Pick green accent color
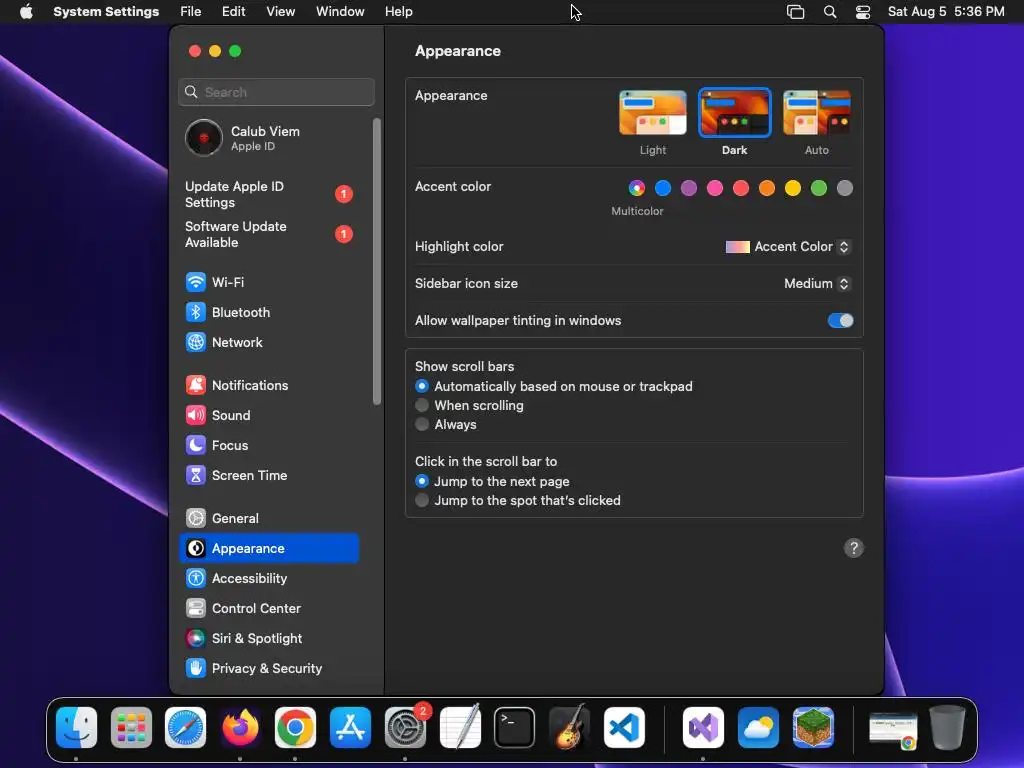The width and height of the screenshot is (1024, 768). [819, 189]
